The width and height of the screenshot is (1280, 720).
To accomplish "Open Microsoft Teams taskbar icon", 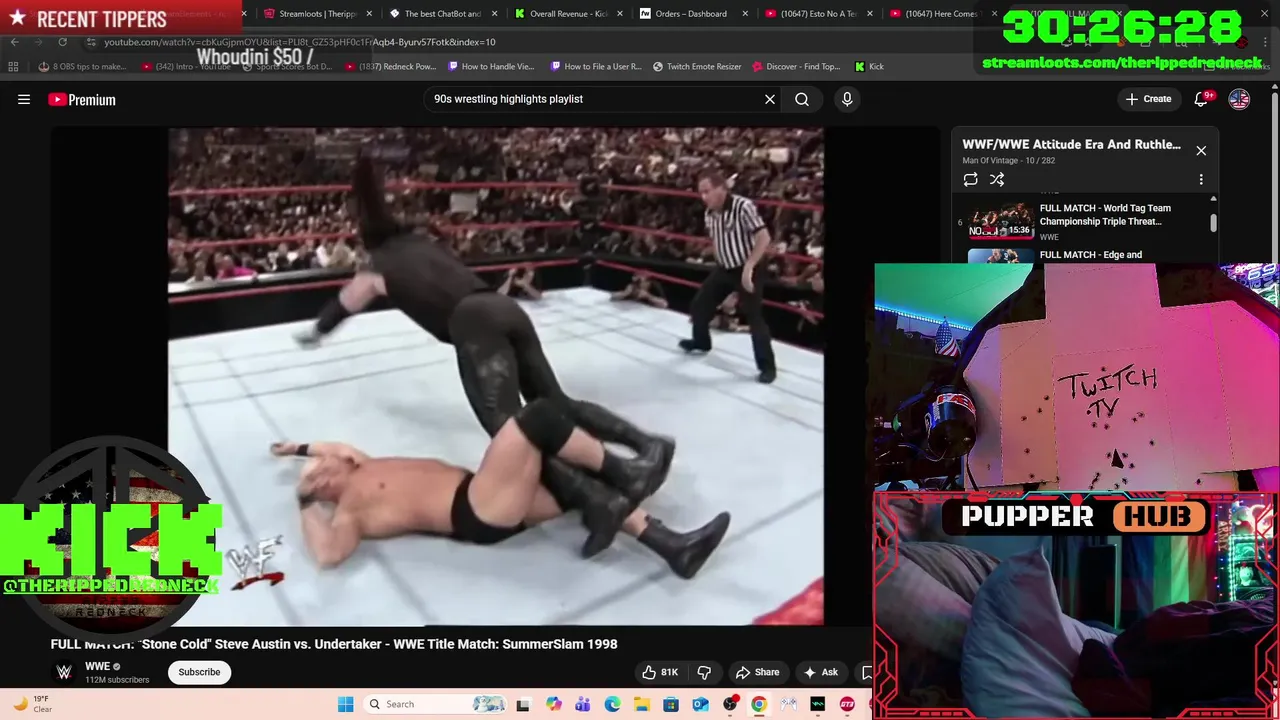I will 583,704.
